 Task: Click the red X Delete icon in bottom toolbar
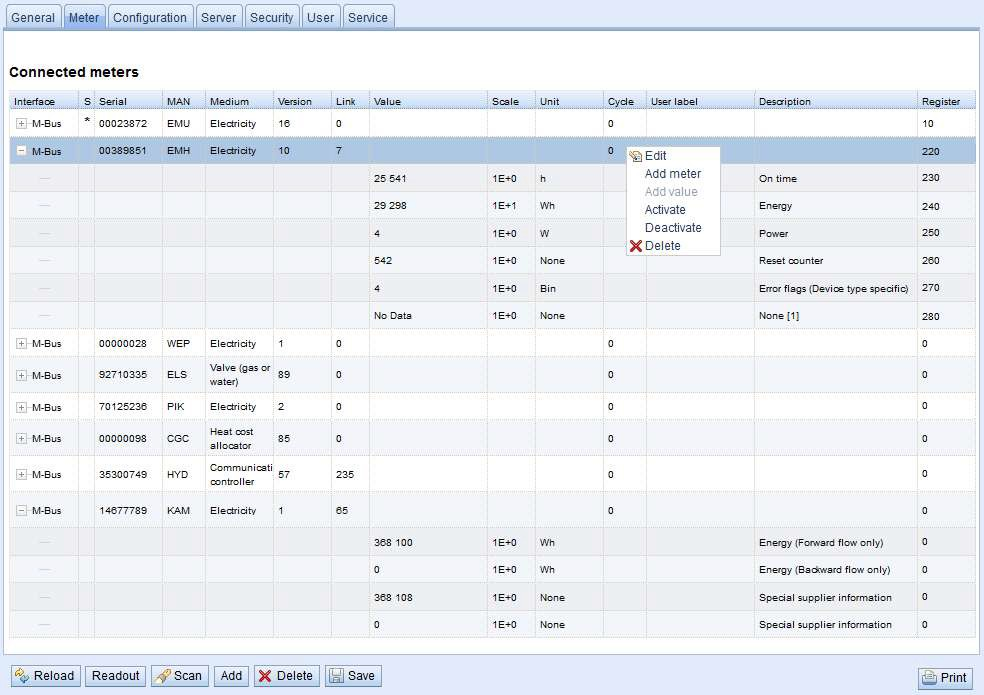[x=265, y=676]
